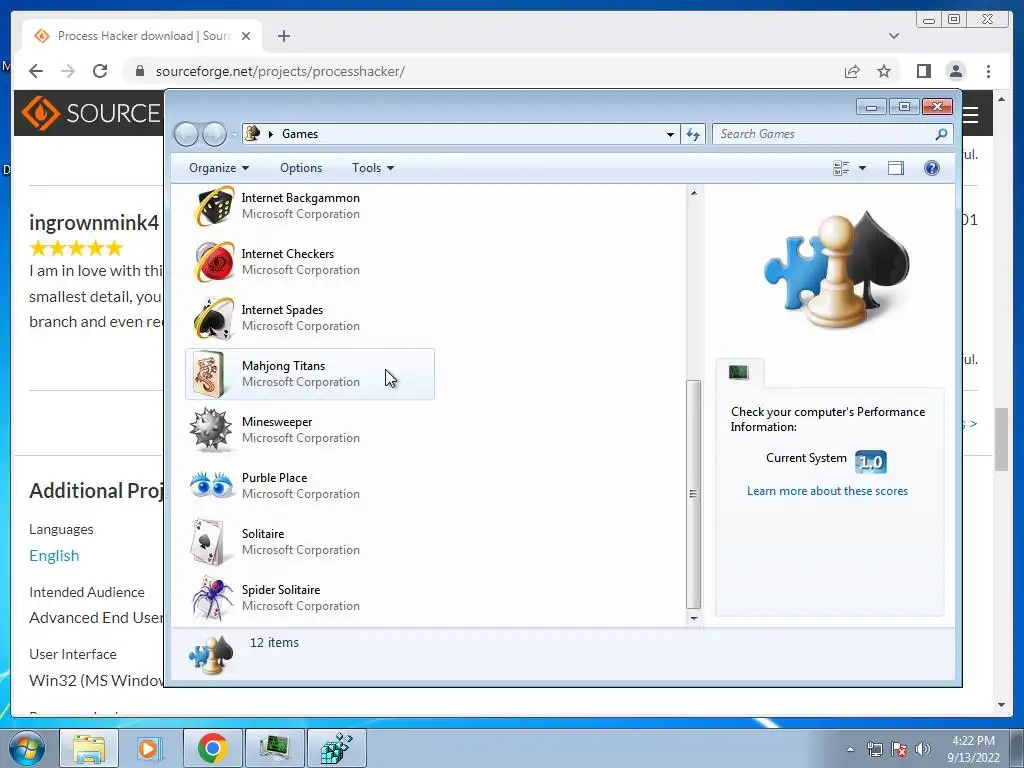This screenshot has height=768, width=1024.
Task: Click Games list scrollbar down arrow
Action: 694,618
